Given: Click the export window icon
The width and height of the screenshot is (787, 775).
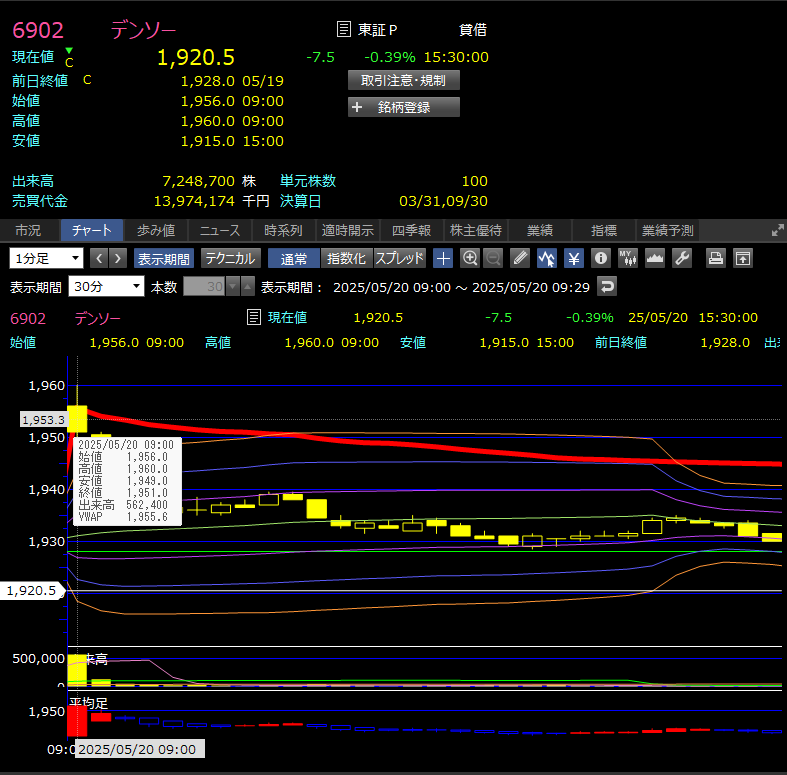Looking at the screenshot, I should 743,259.
